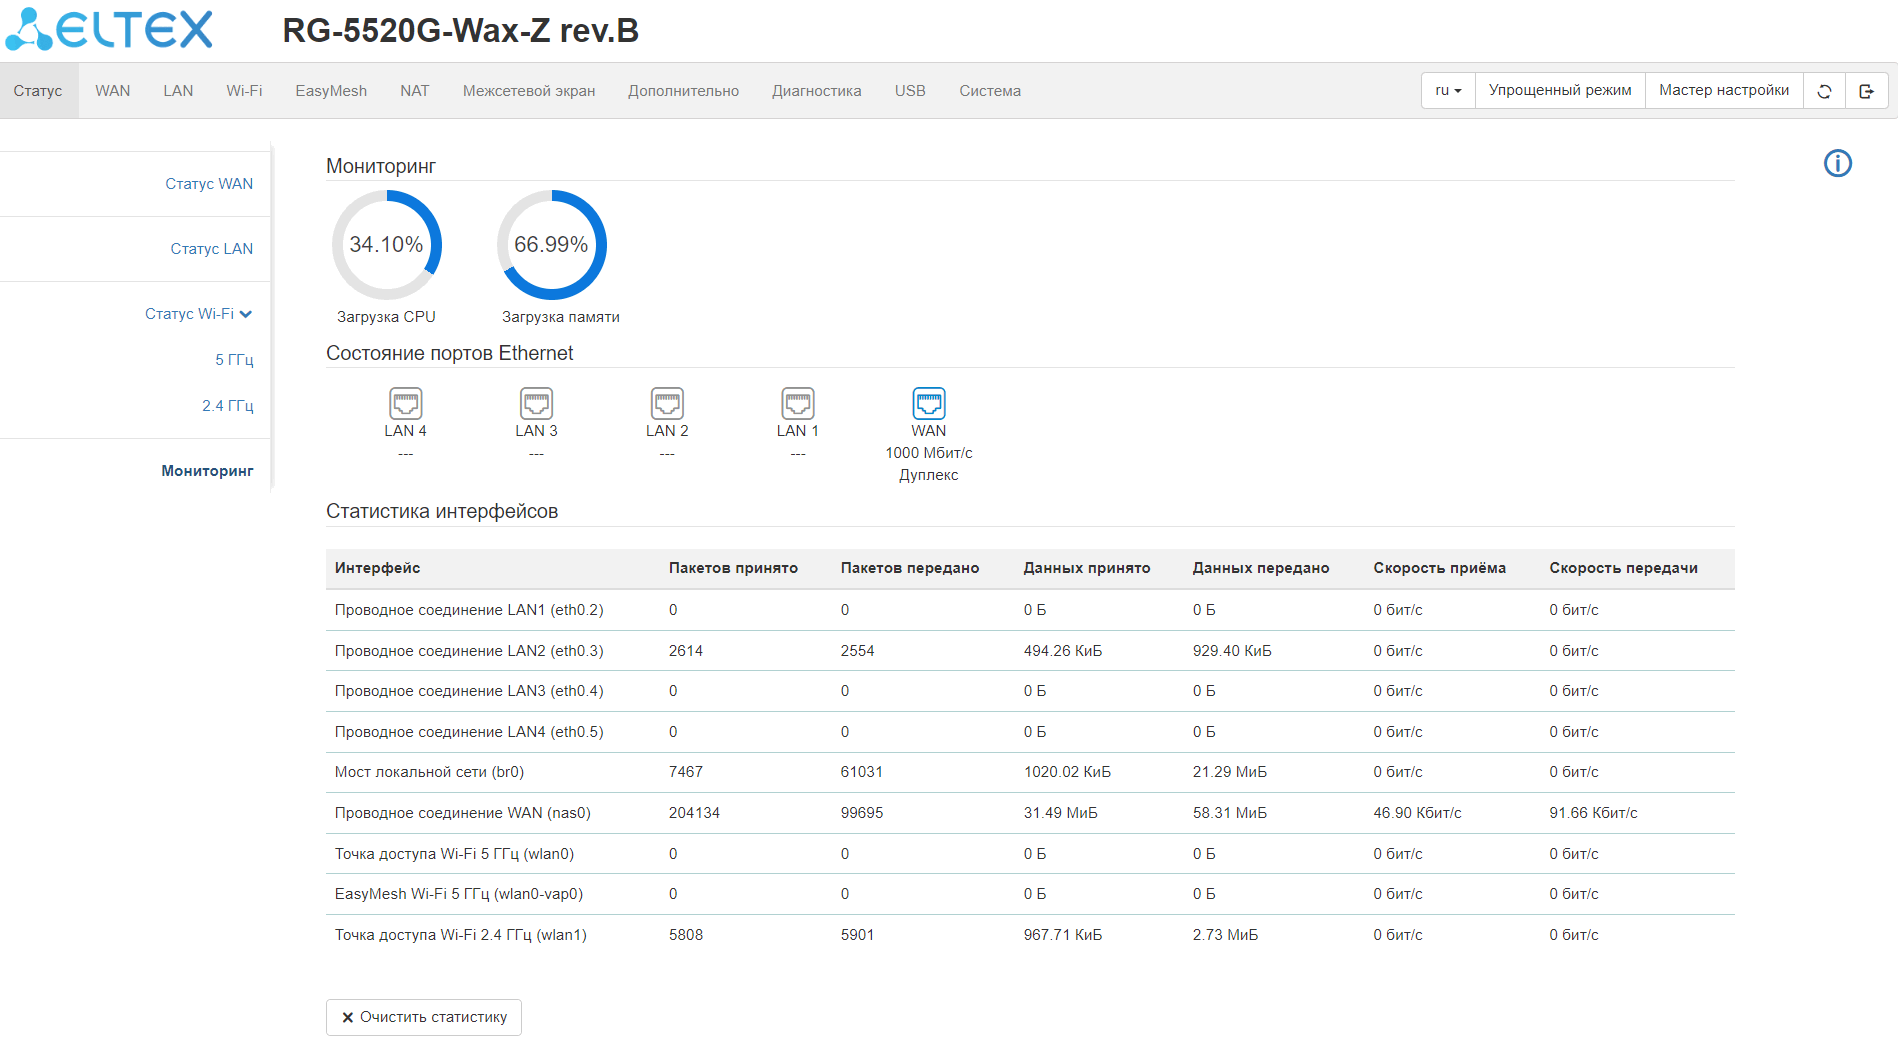Click the 1000 Мбит/с WAN speed label
Image resolution: width=1898 pixels, height=1041 pixels.
pos(929,453)
